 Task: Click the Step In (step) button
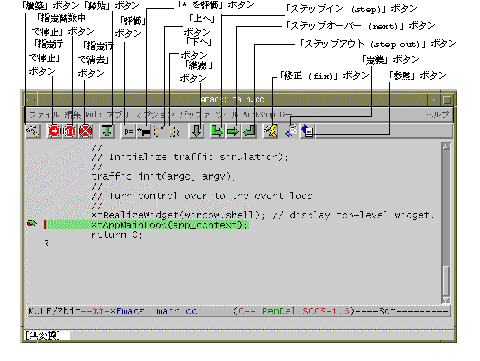tap(216, 131)
